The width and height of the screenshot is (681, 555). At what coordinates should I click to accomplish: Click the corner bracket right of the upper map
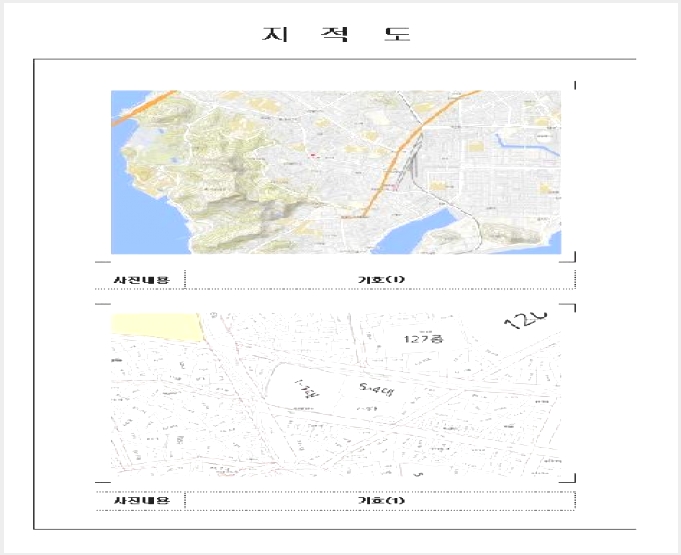coord(568,257)
